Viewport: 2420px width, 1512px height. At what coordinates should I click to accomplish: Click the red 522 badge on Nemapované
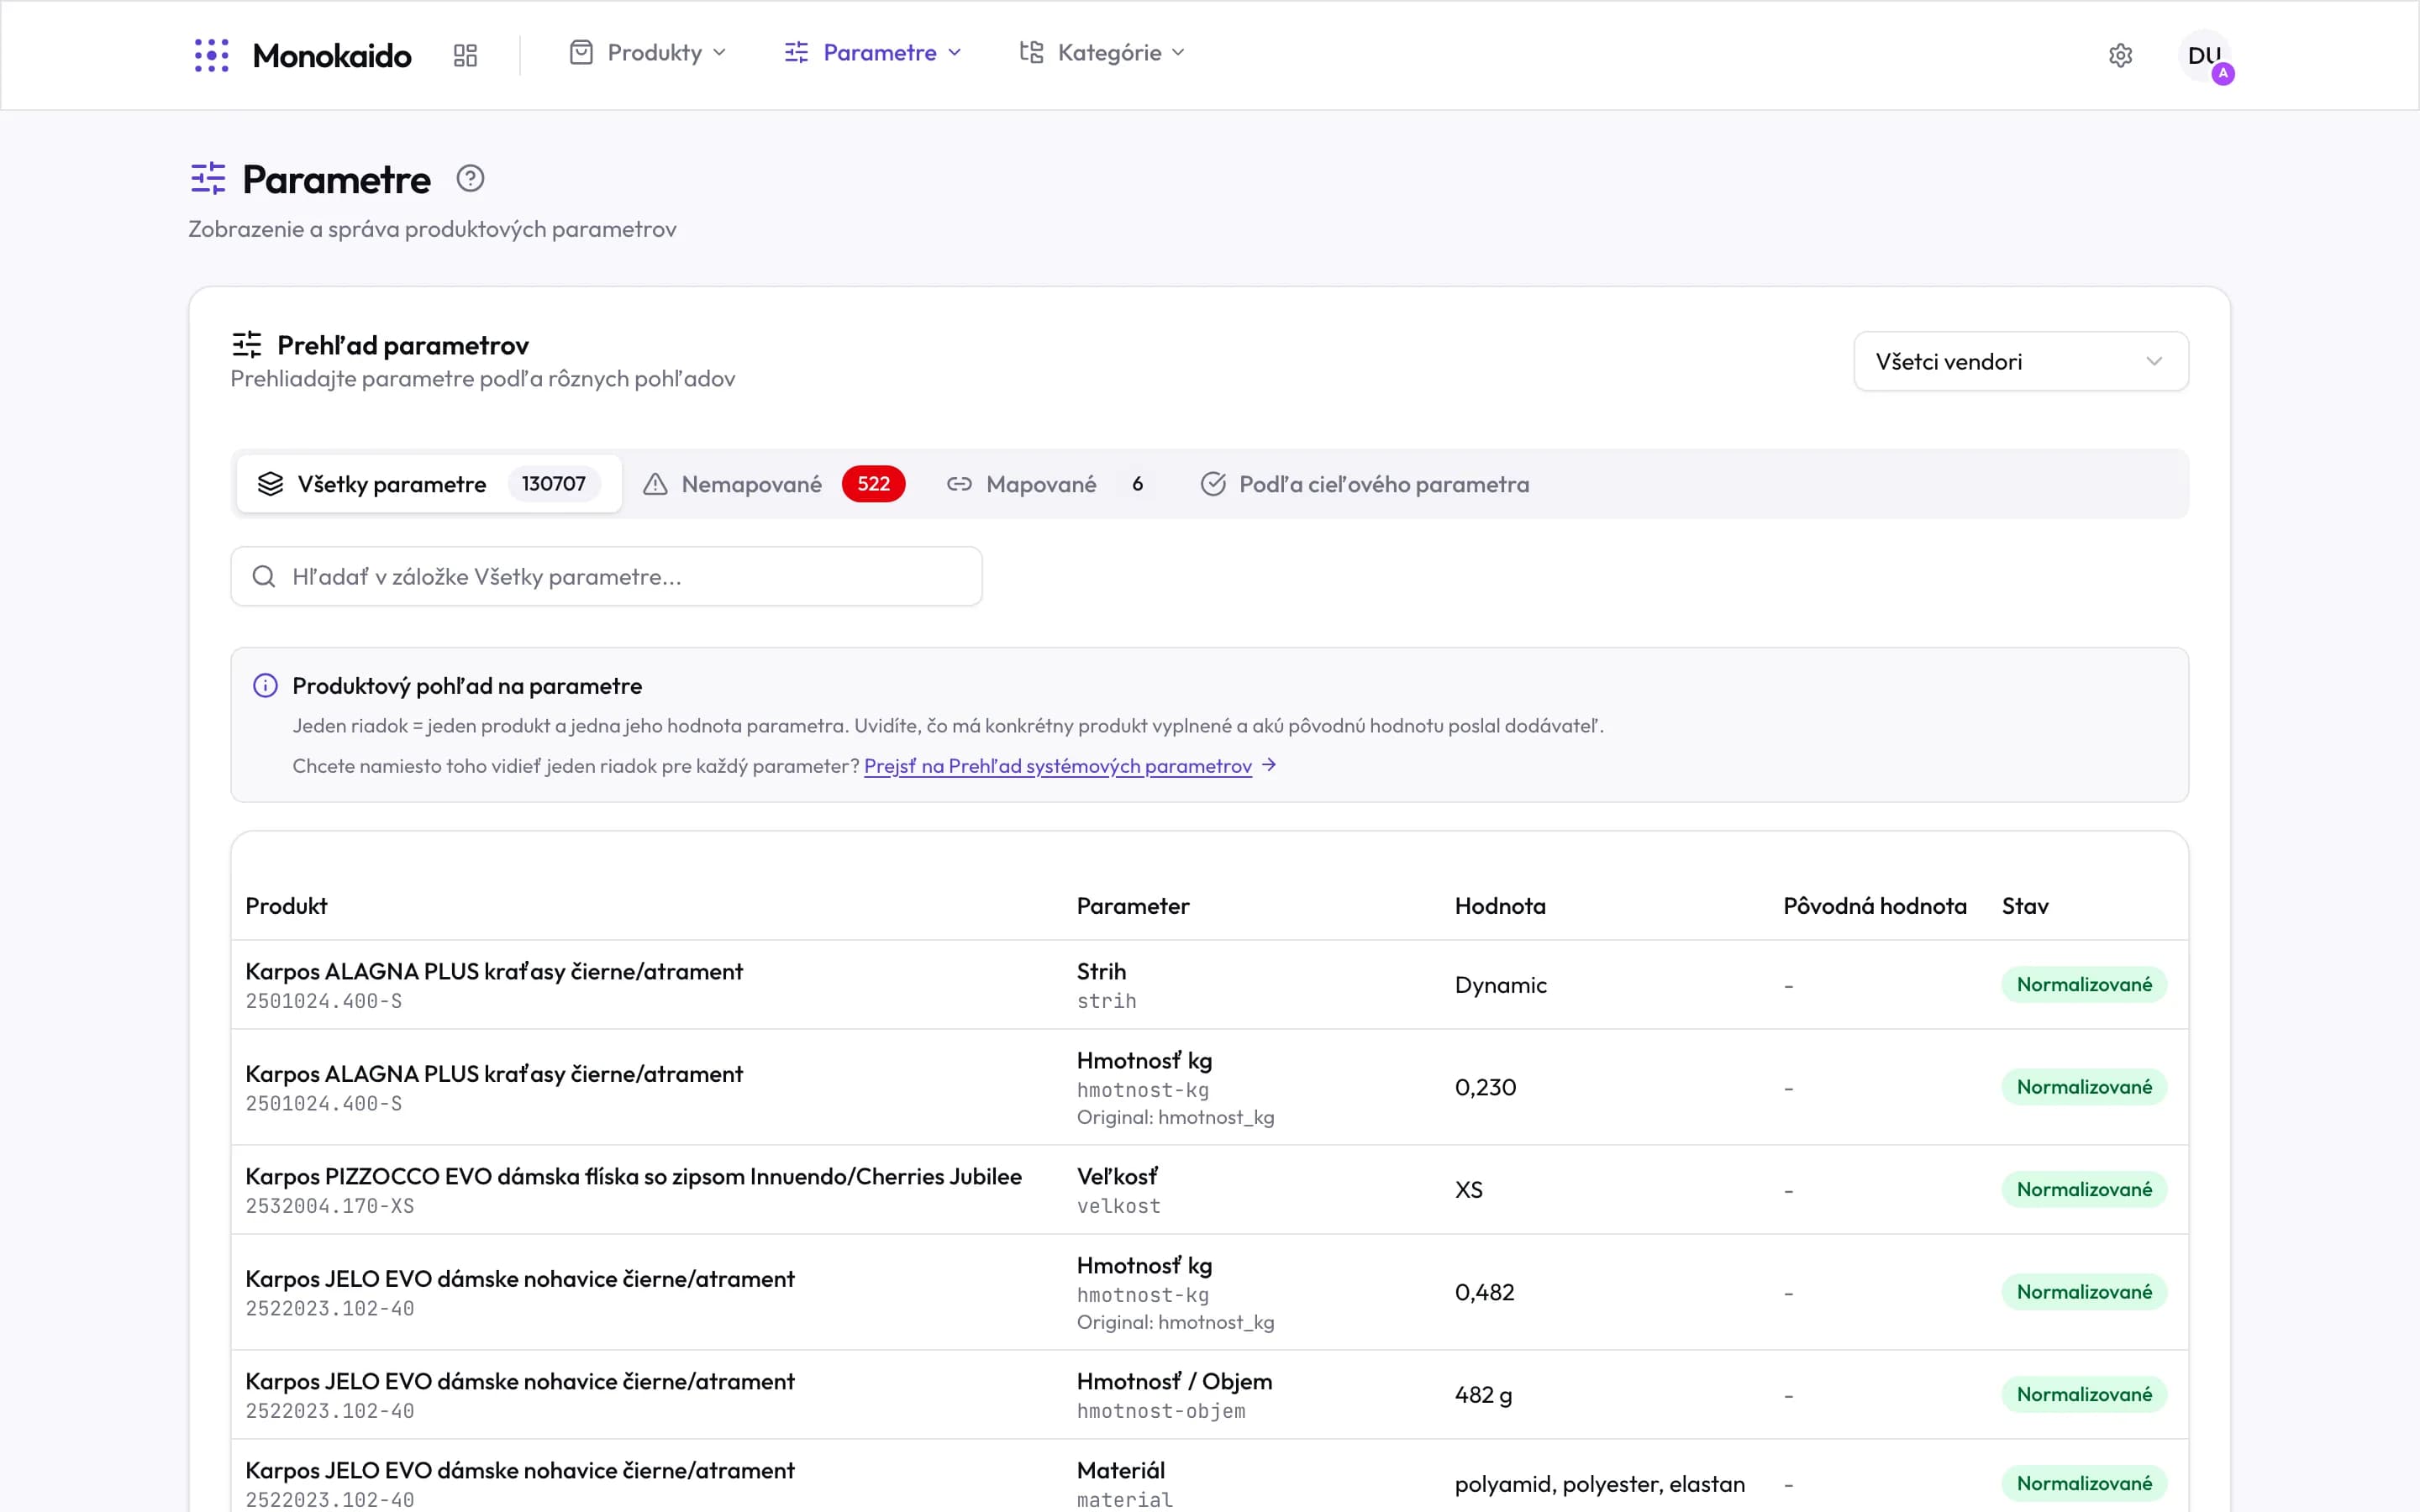tap(873, 484)
